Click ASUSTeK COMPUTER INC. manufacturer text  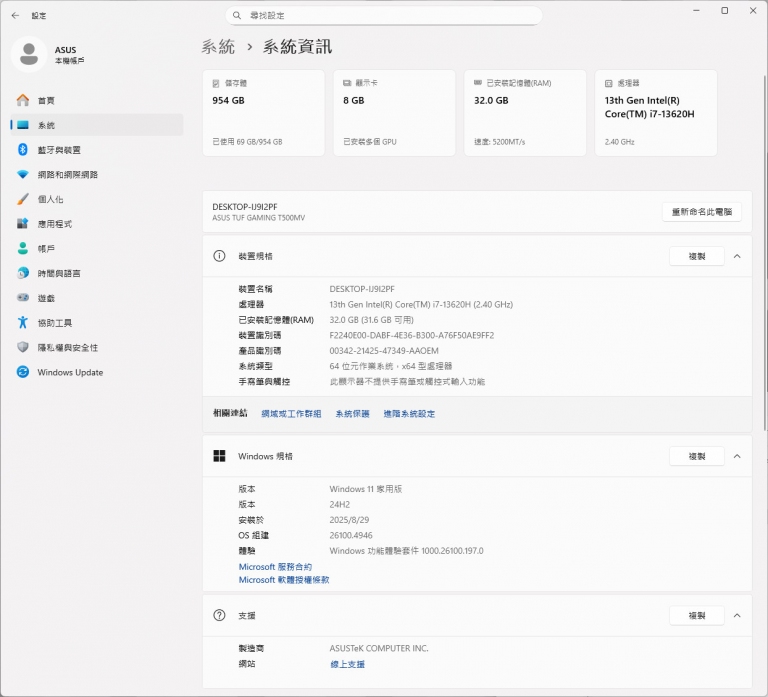click(x=379, y=649)
